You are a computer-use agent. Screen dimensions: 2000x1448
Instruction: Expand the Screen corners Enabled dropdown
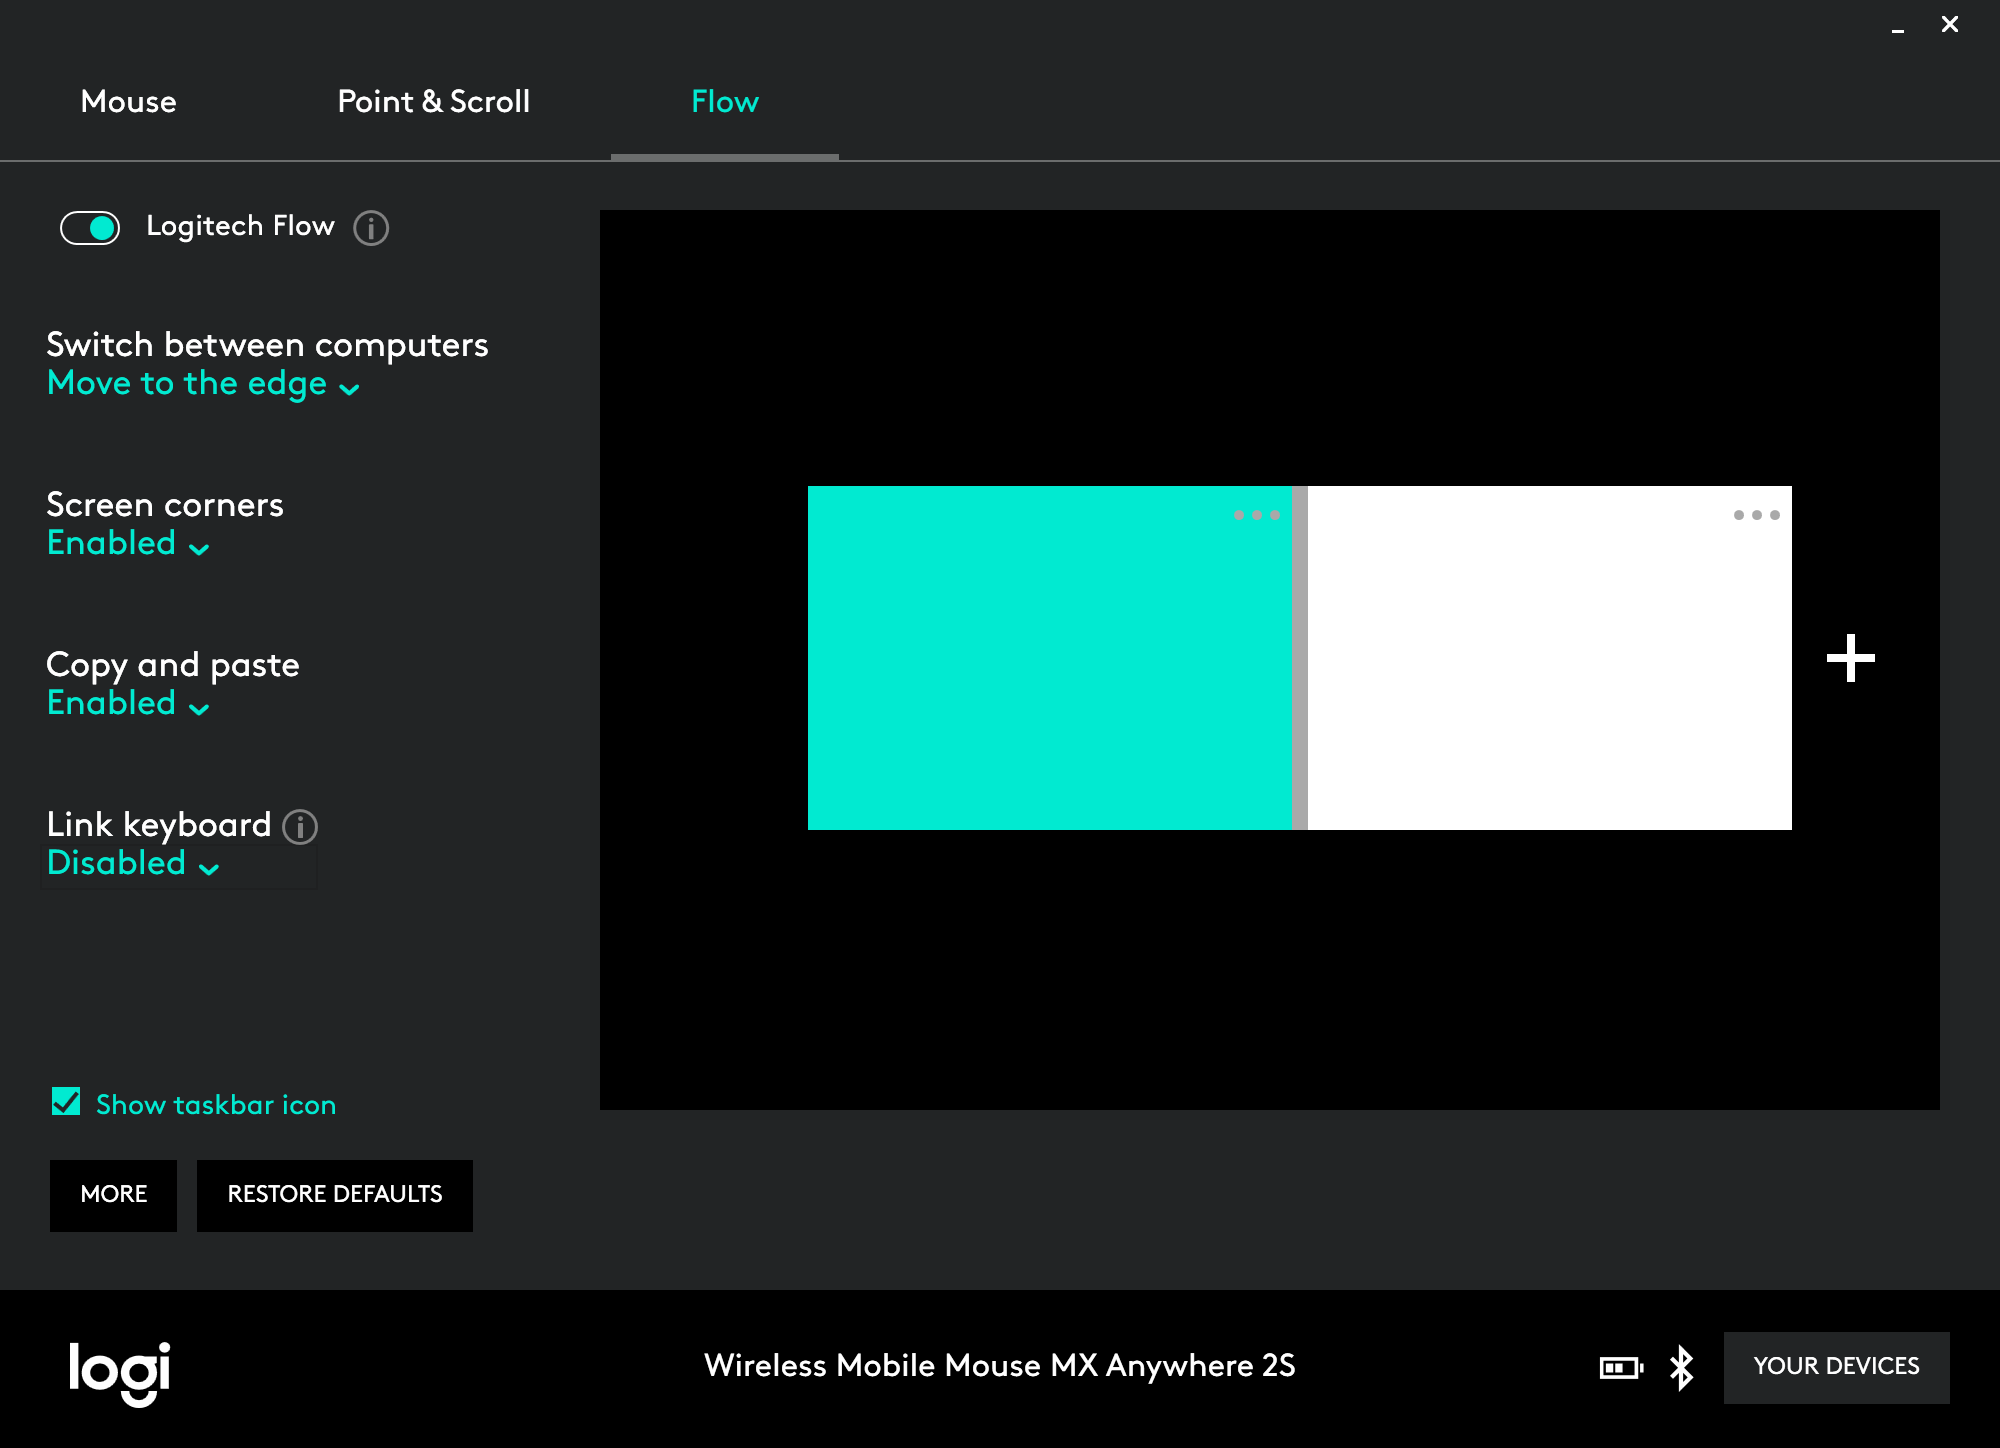pyautogui.click(x=127, y=543)
